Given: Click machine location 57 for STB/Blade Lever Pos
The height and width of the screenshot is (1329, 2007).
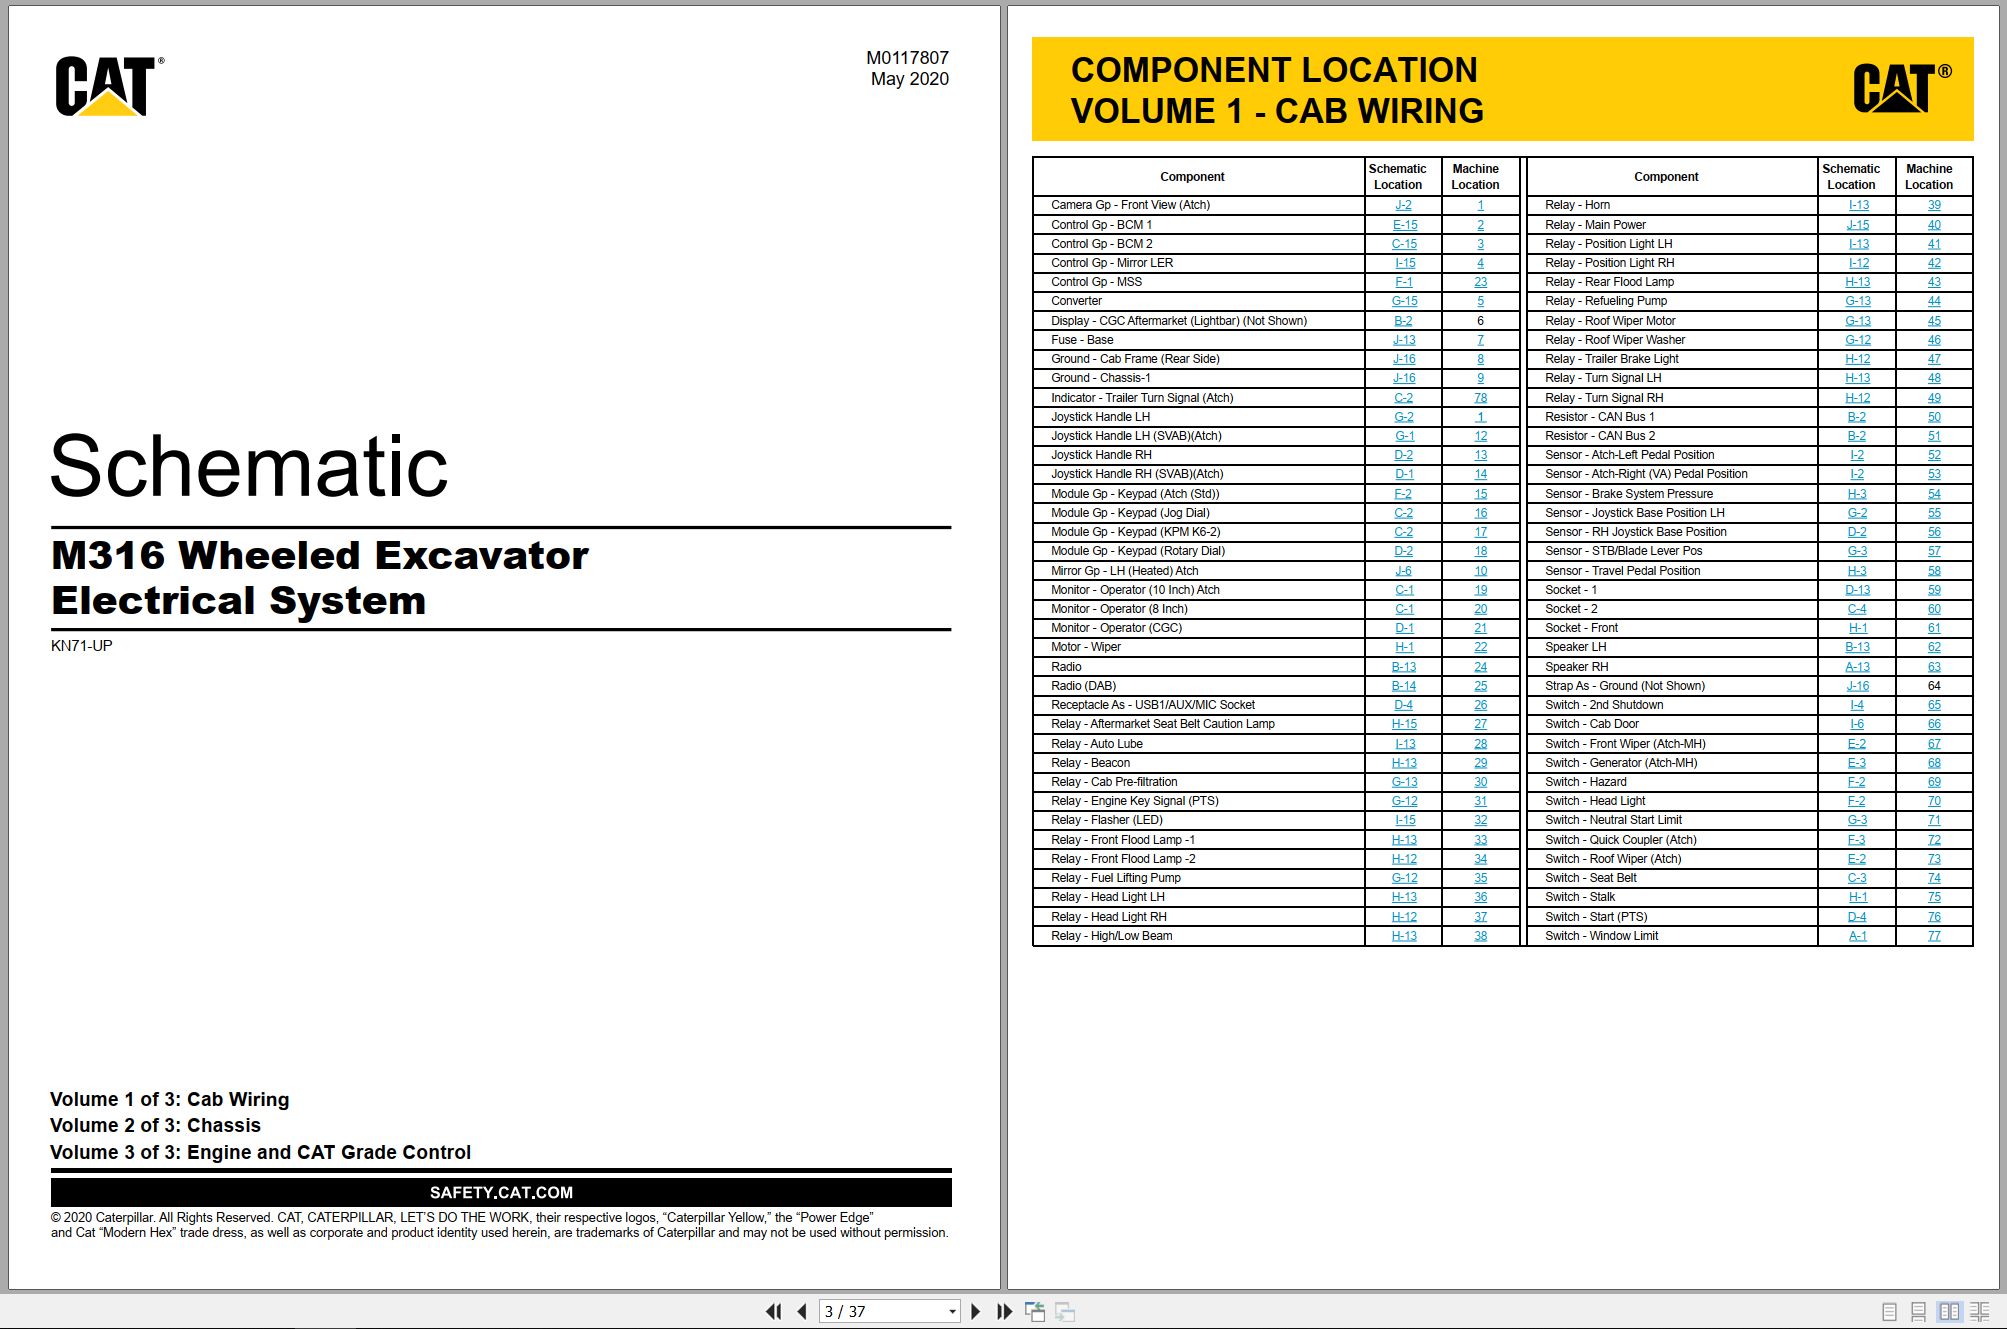Looking at the screenshot, I should pos(1934,551).
